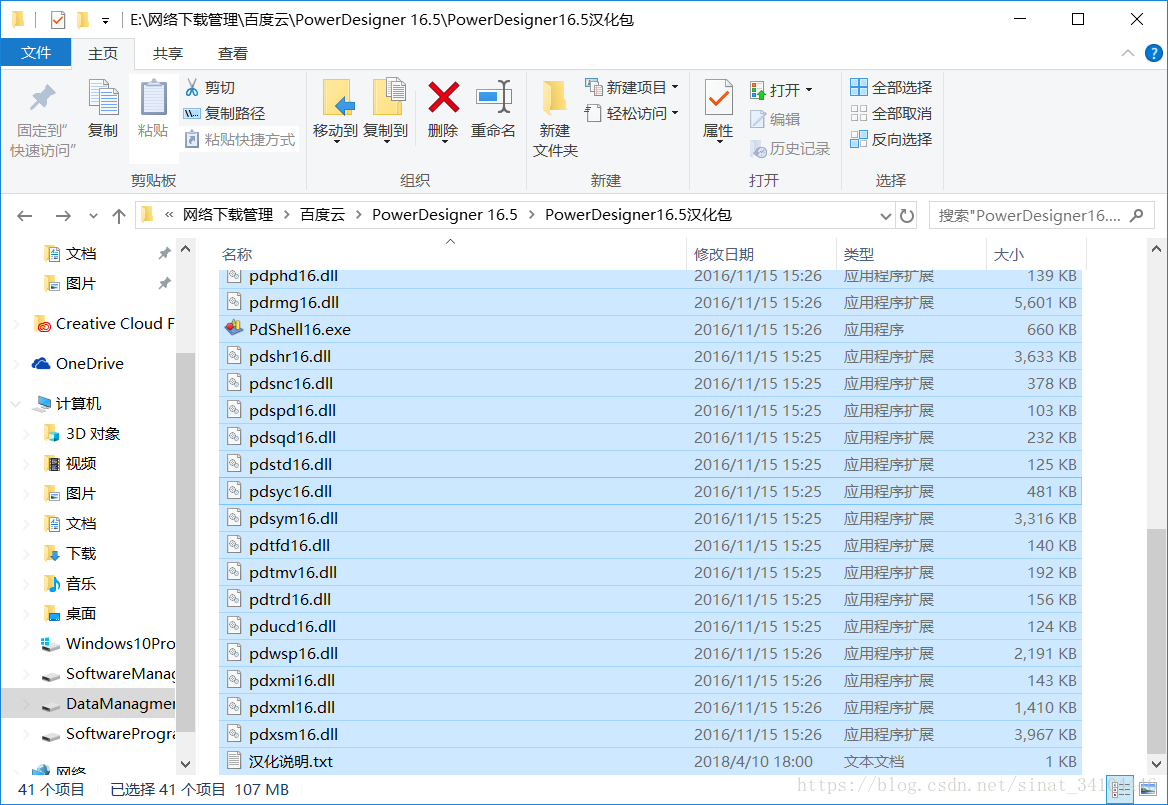Open the 文件 (File) menu tab
Screen dimensions: 1168x805
click(x=36, y=53)
